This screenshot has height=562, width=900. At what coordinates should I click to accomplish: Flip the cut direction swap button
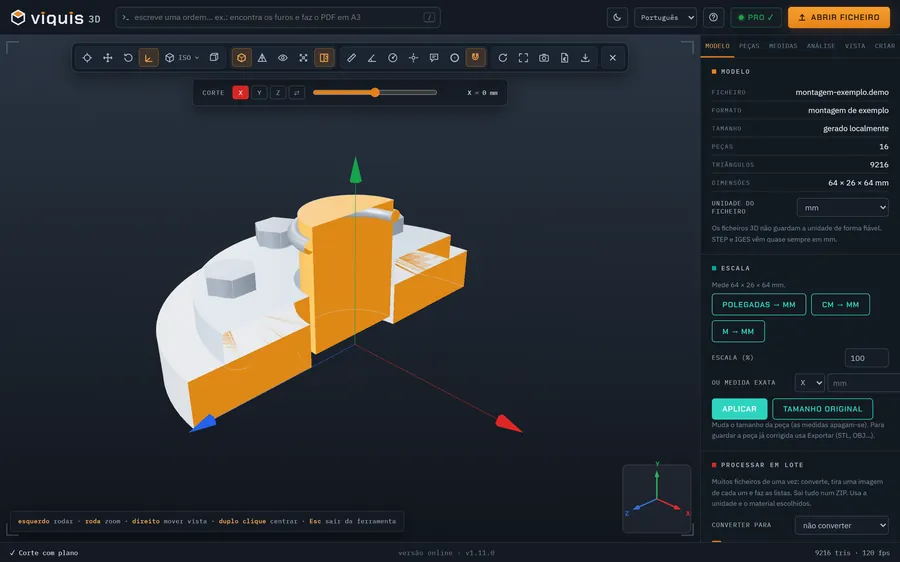coord(297,92)
